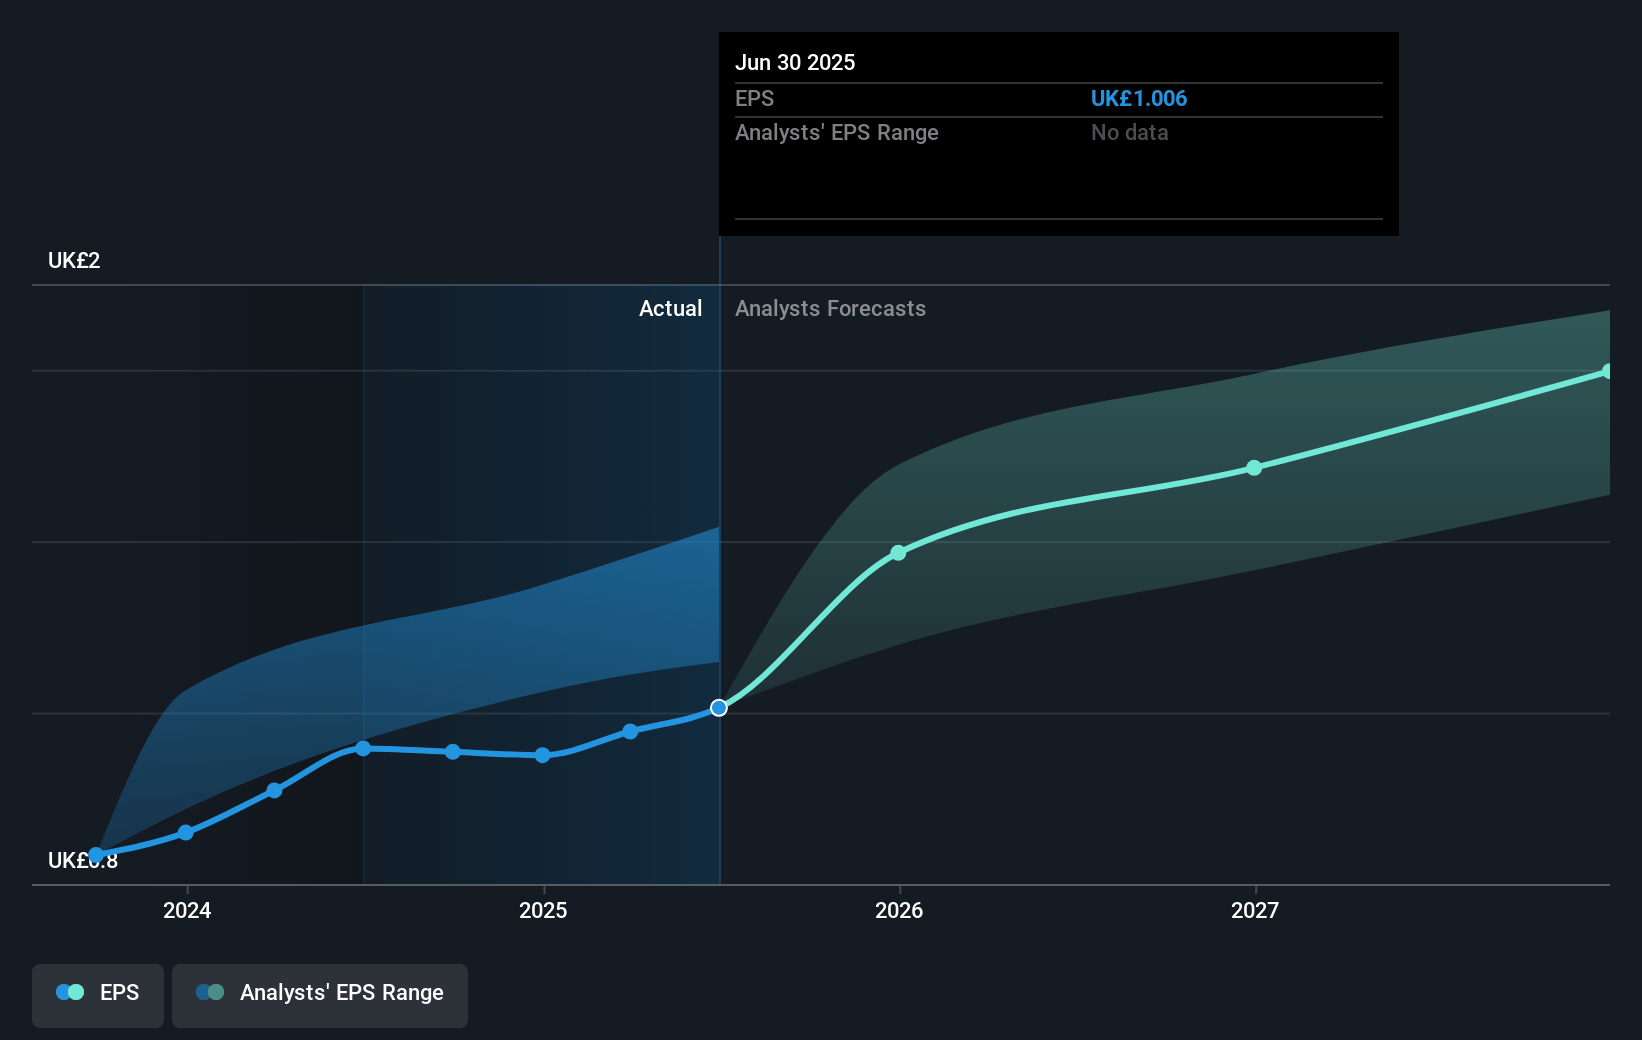Click the 'Actual' section label
The height and width of the screenshot is (1040, 1642).
670,309
